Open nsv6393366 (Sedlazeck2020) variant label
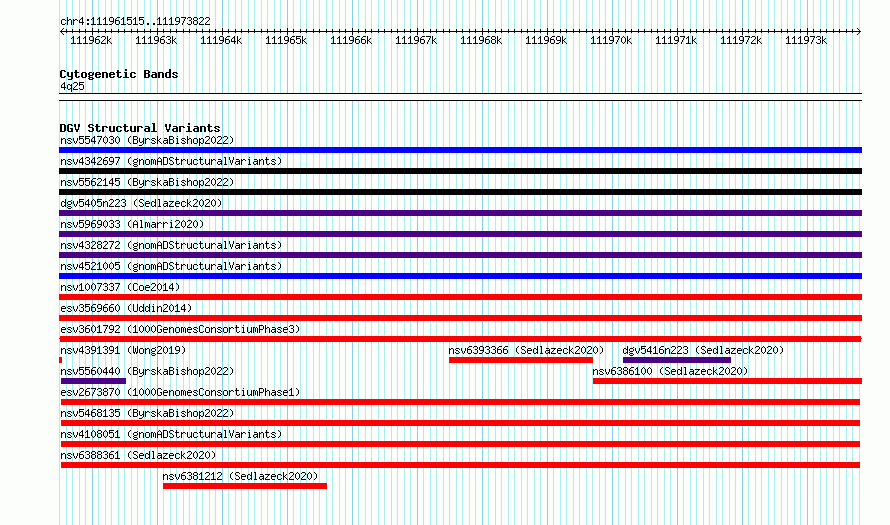 pos(526,350)
